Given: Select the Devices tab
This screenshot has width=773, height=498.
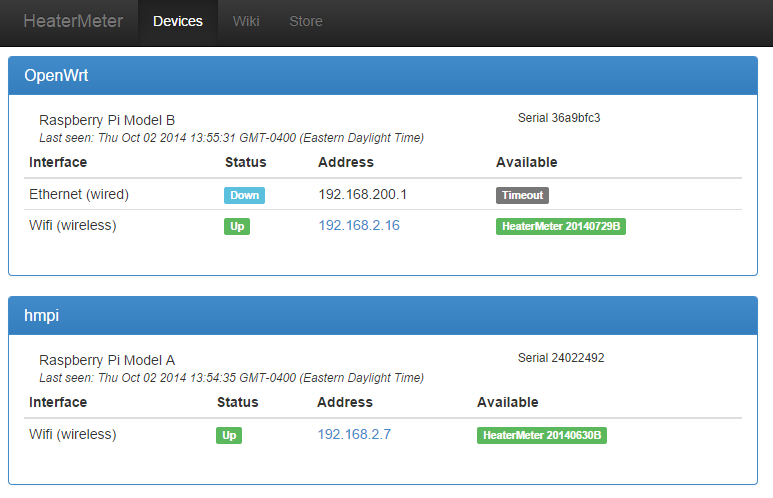Looking at the screenshot, I should 178,21.
